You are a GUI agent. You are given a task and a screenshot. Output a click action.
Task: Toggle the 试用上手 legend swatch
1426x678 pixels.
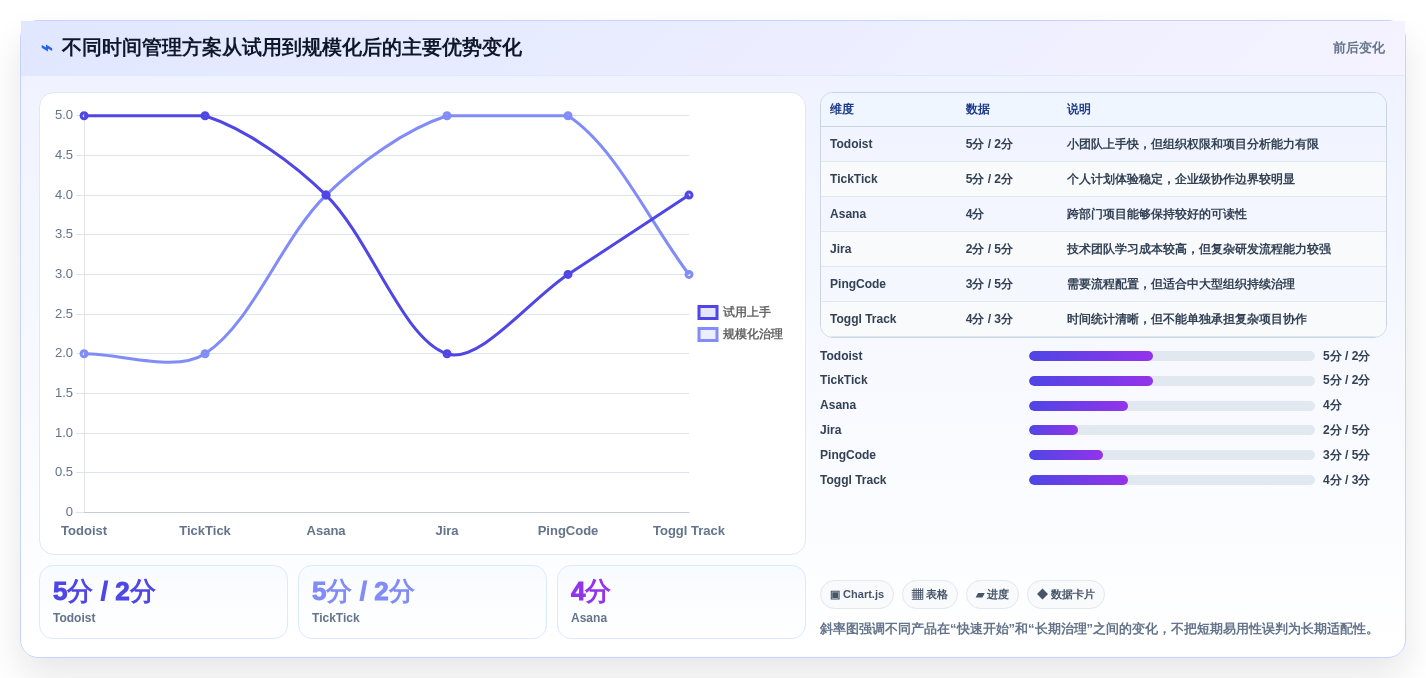708,312
